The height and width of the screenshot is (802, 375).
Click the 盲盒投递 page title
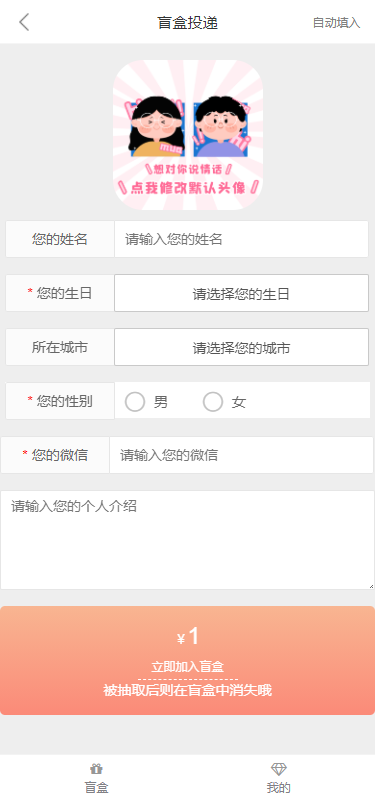pos(188,23)
